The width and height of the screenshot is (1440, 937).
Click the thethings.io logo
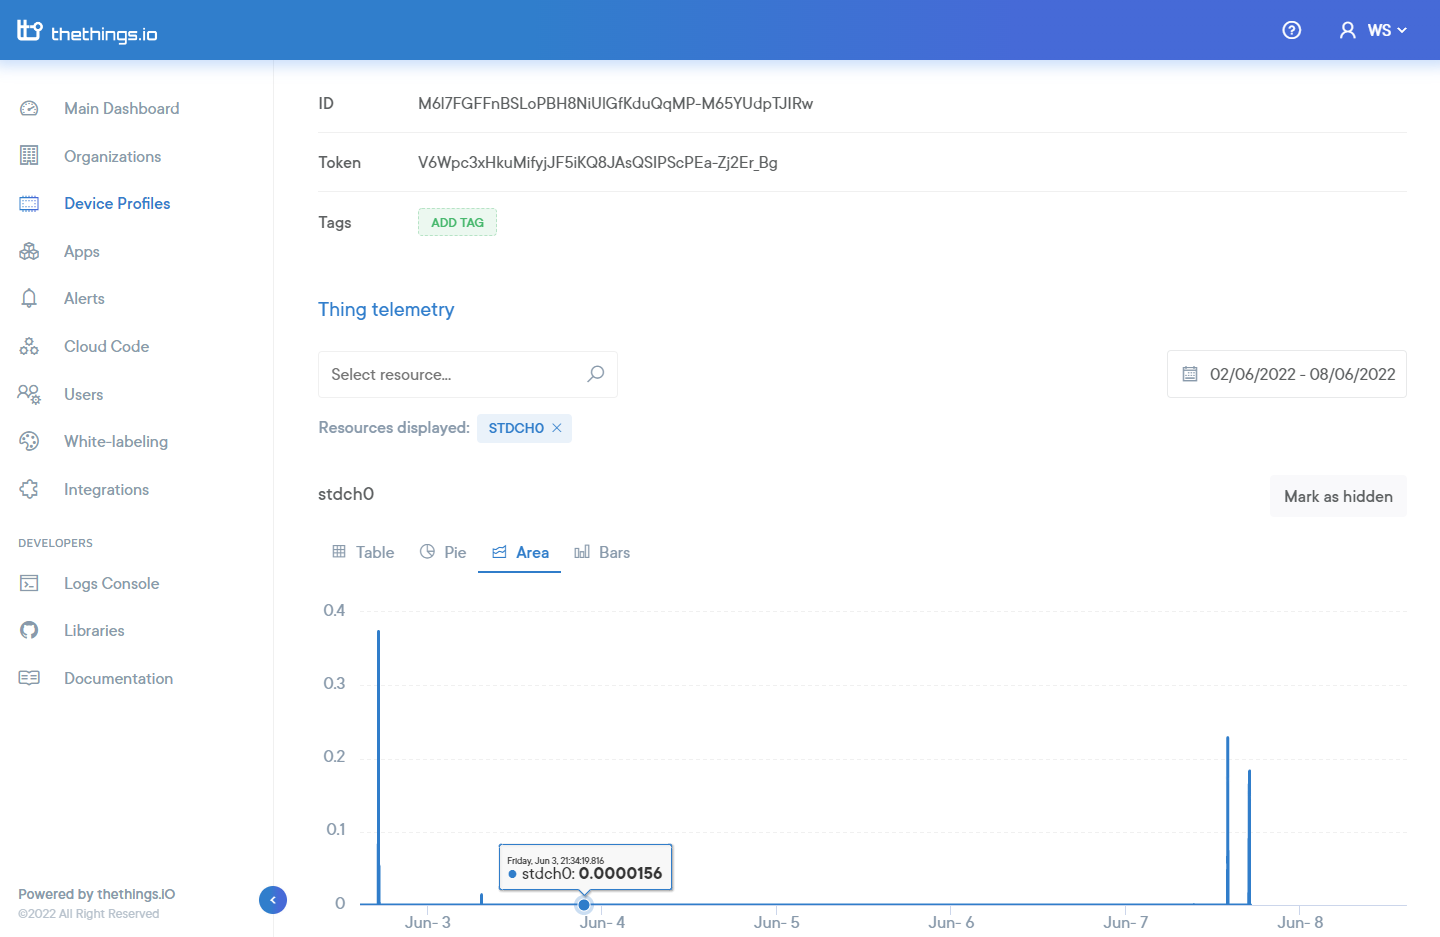(x=87, y=32)
